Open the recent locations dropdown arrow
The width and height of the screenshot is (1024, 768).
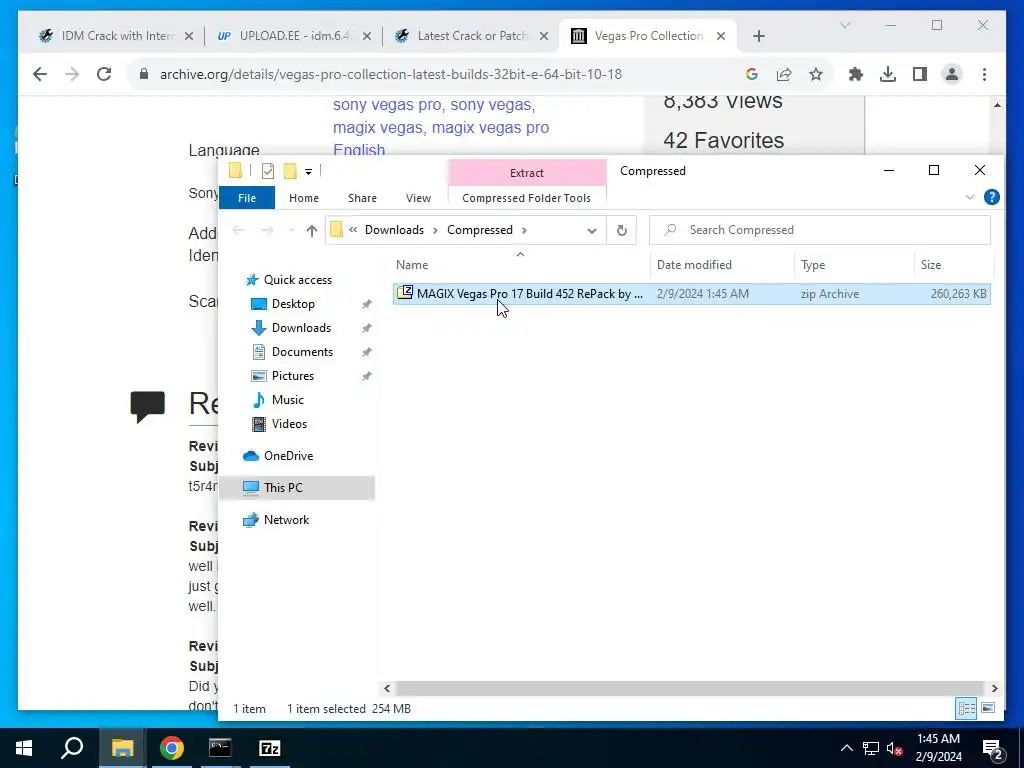291,230
